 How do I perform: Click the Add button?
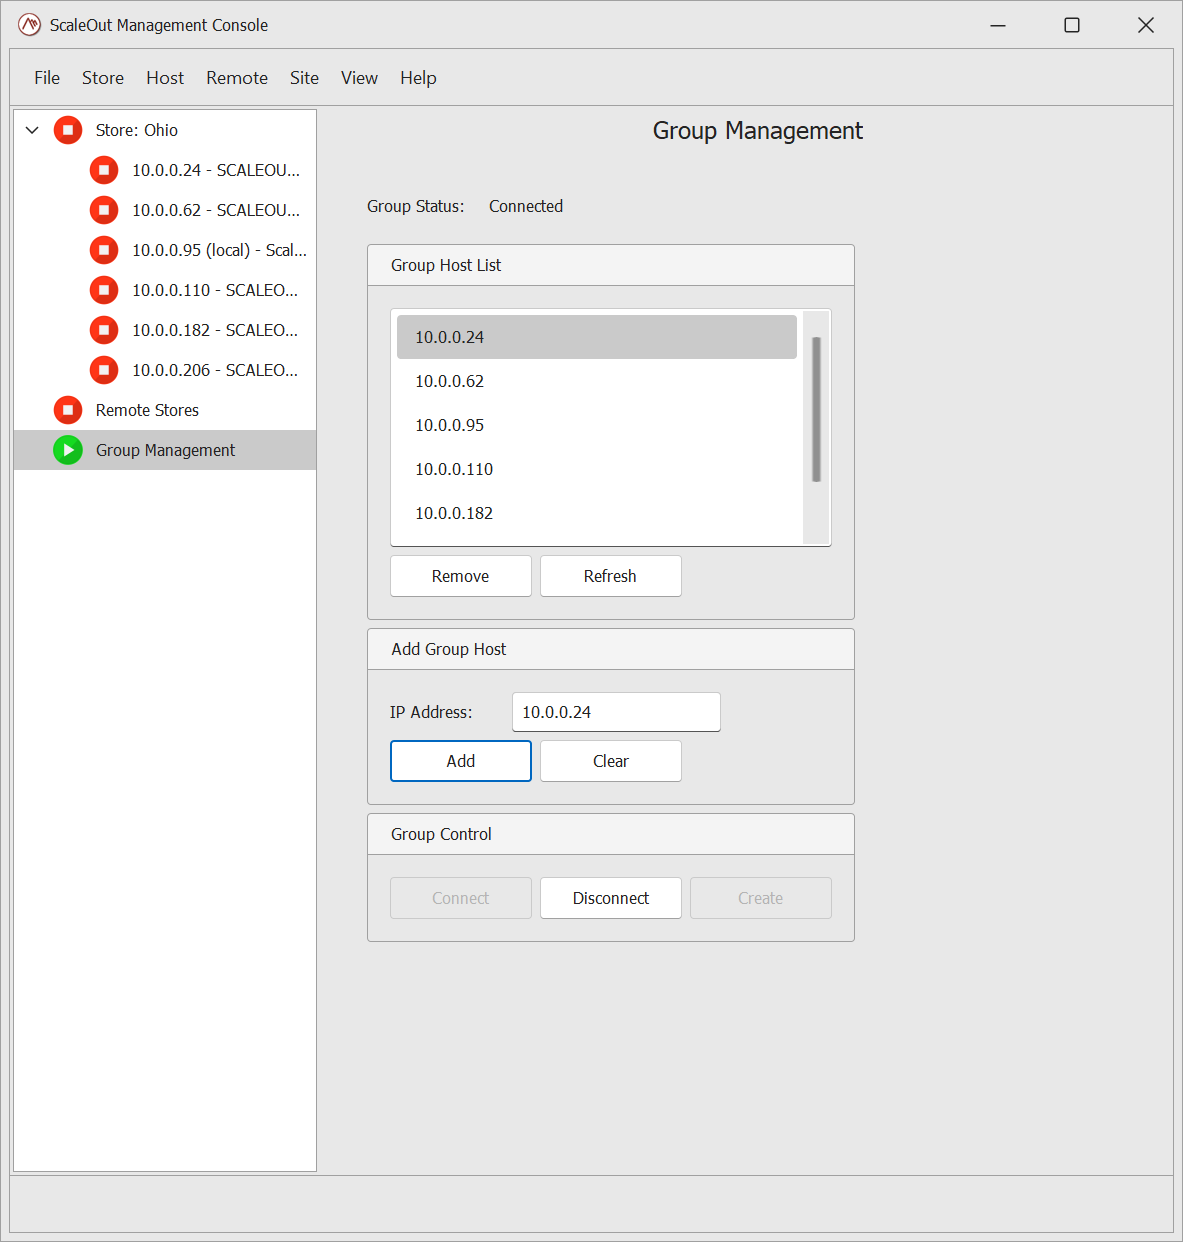point(461,761)
